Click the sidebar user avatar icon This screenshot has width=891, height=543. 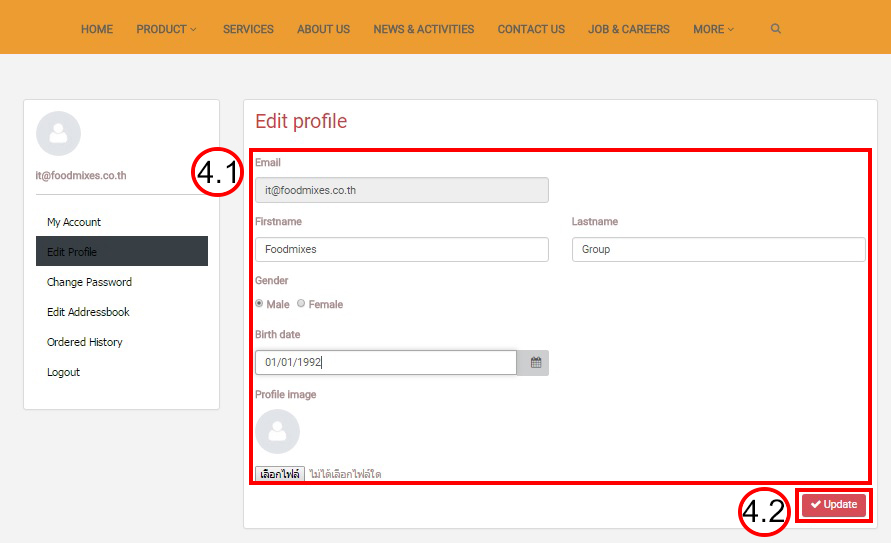(59, 133)
